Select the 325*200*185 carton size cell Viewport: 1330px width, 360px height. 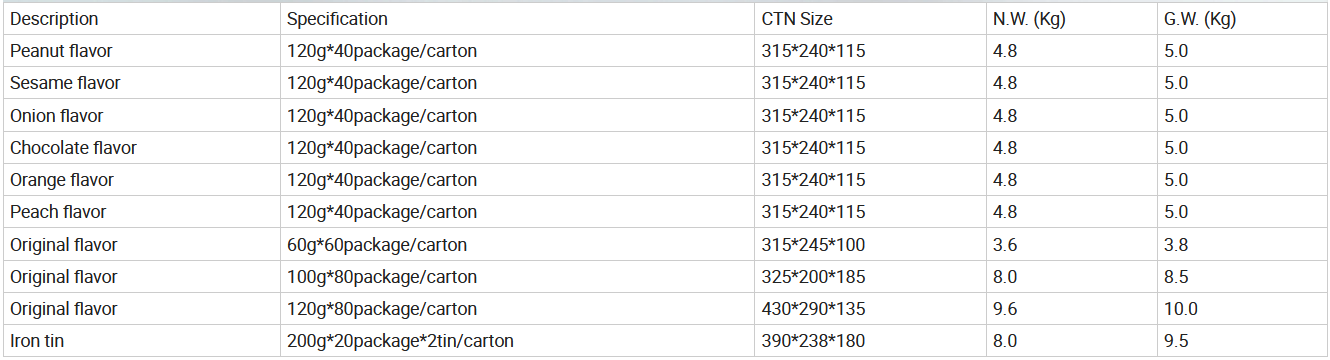point(869,277)
